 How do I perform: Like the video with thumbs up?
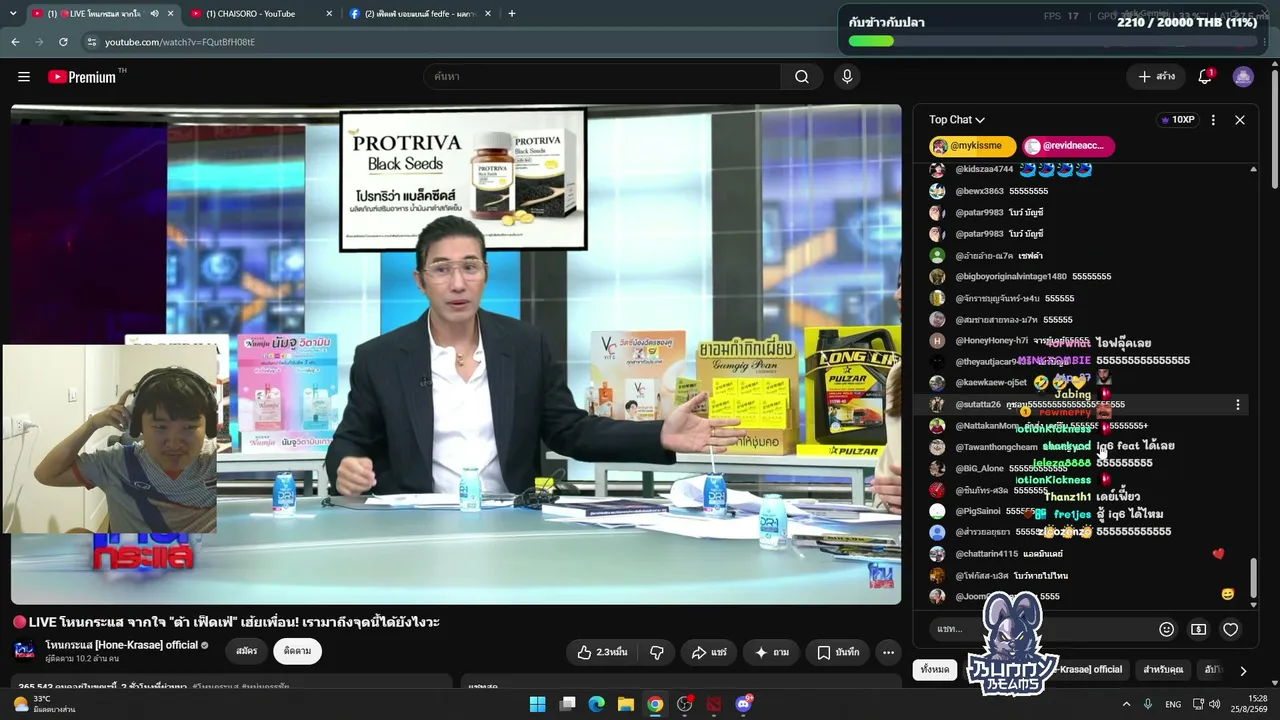pyautogui.click(x=602, y=652)
